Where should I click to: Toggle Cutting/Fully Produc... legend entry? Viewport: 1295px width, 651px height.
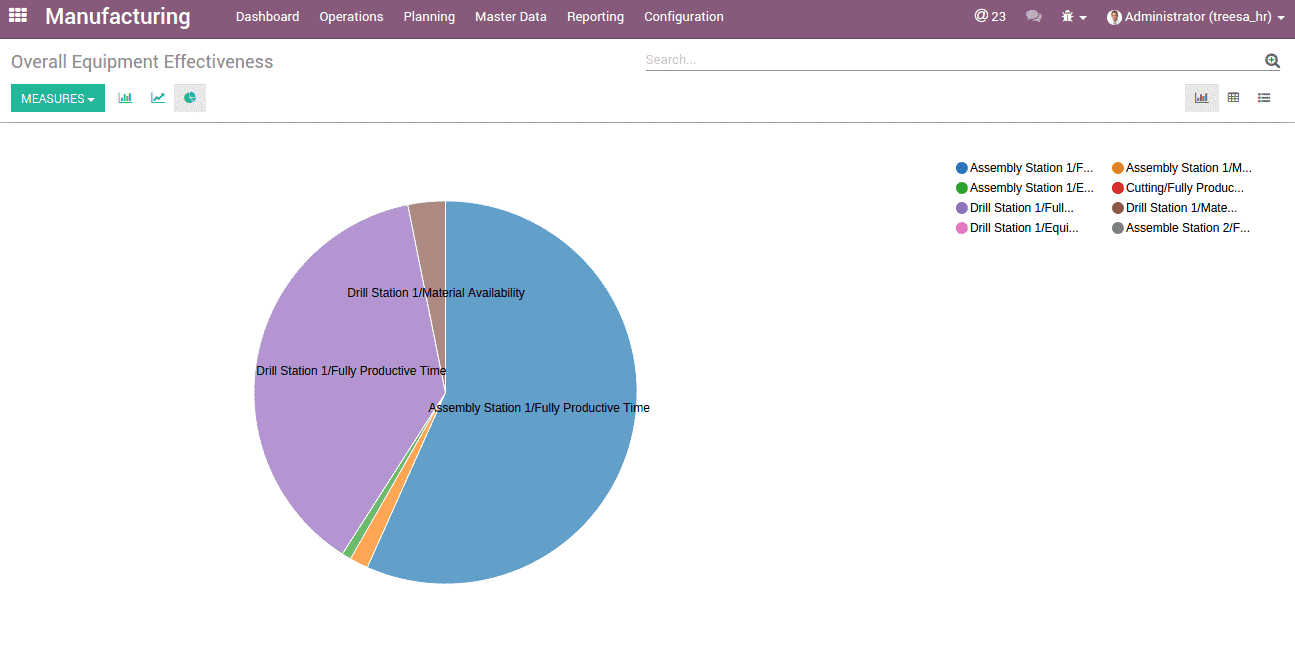(1178, 188)
